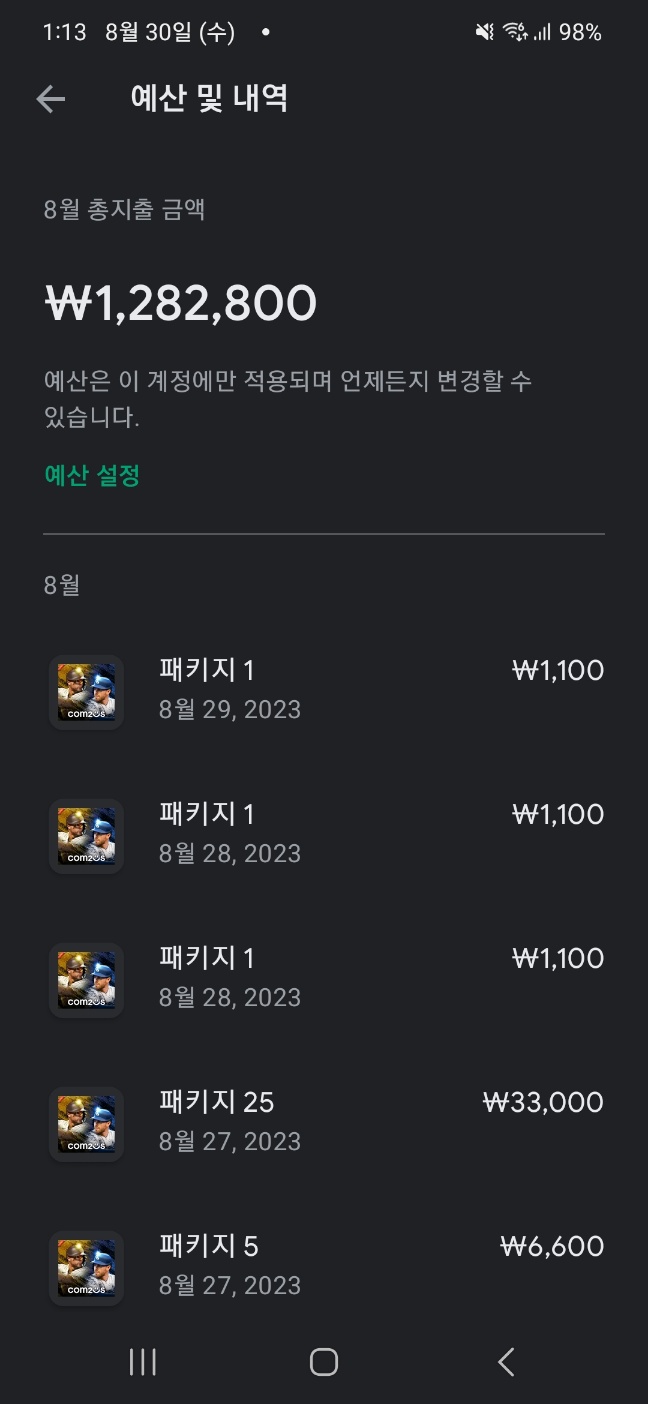The width and height of the screenshot is (648, 1404).
Task: Tap the ₩6,600 price amount
Action: click(551, 1247)
